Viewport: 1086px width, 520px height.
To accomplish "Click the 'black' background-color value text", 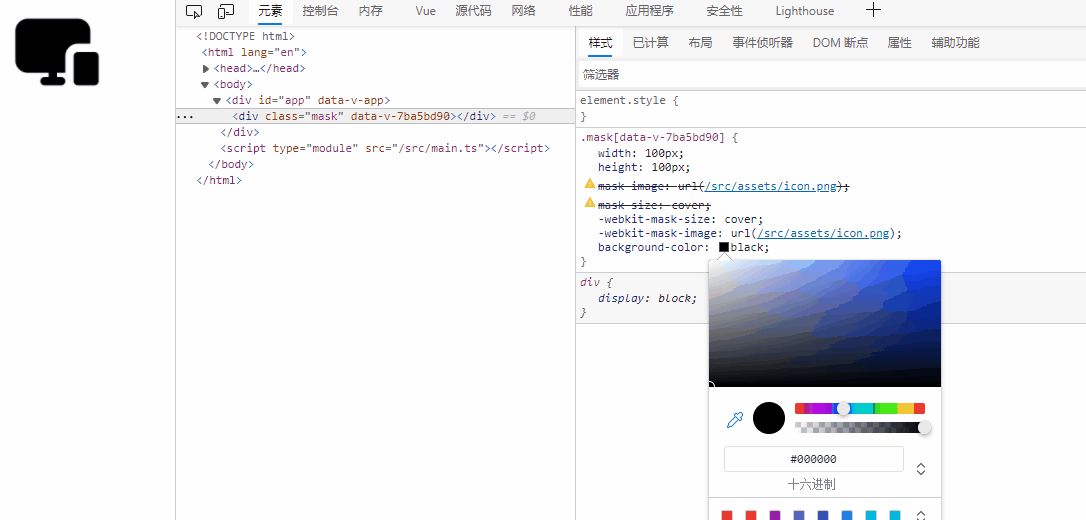I will click(747, 247).
